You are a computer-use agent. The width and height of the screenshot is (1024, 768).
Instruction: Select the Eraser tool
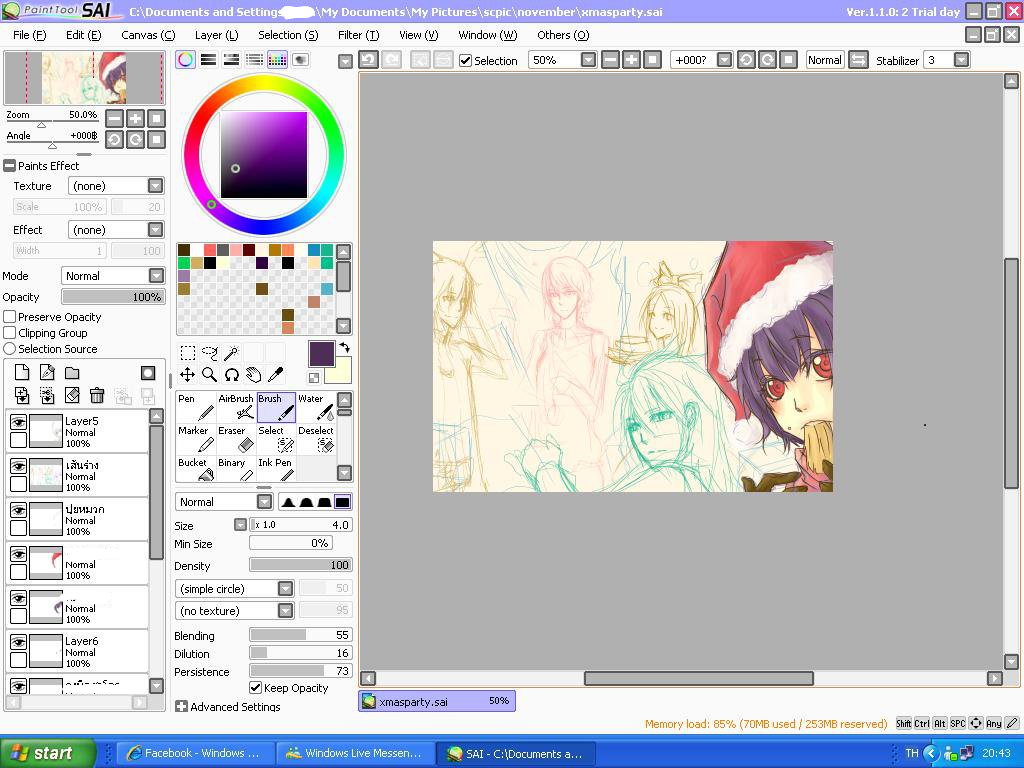236,439
